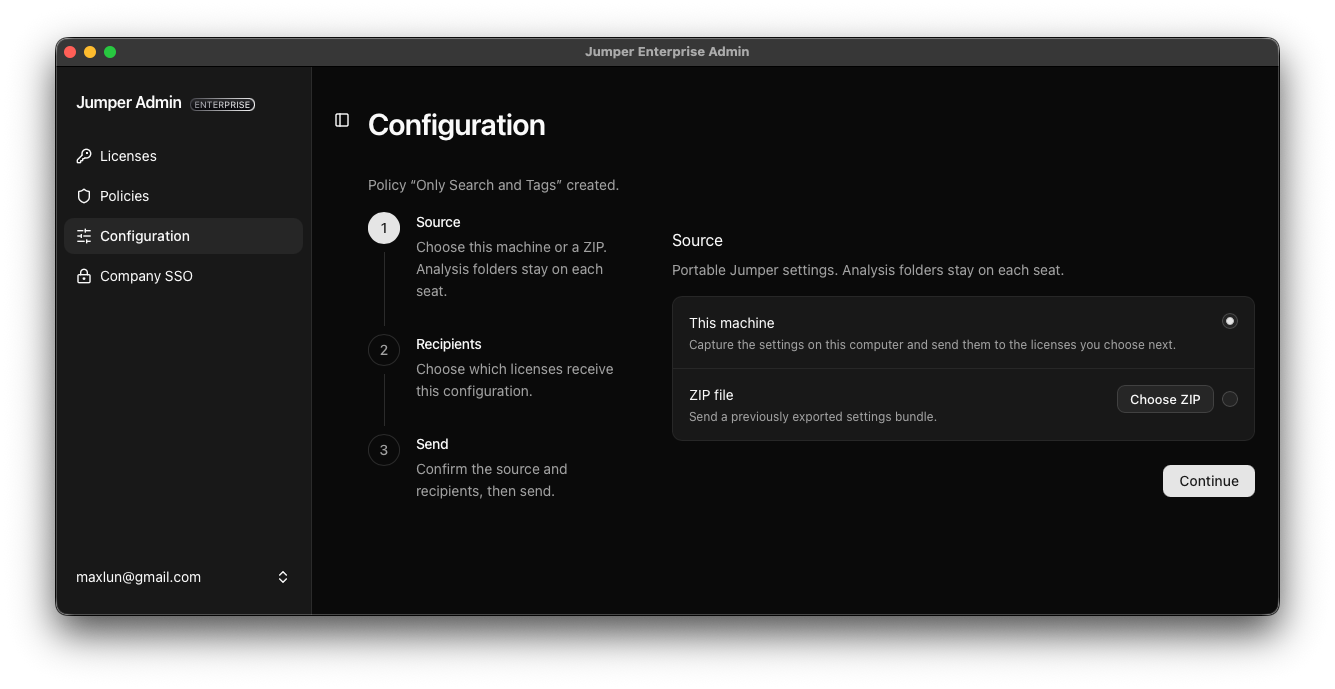The image size is (1335, 689).
Task: Click the Configuration page heading
Action: [x=457, y=125]
